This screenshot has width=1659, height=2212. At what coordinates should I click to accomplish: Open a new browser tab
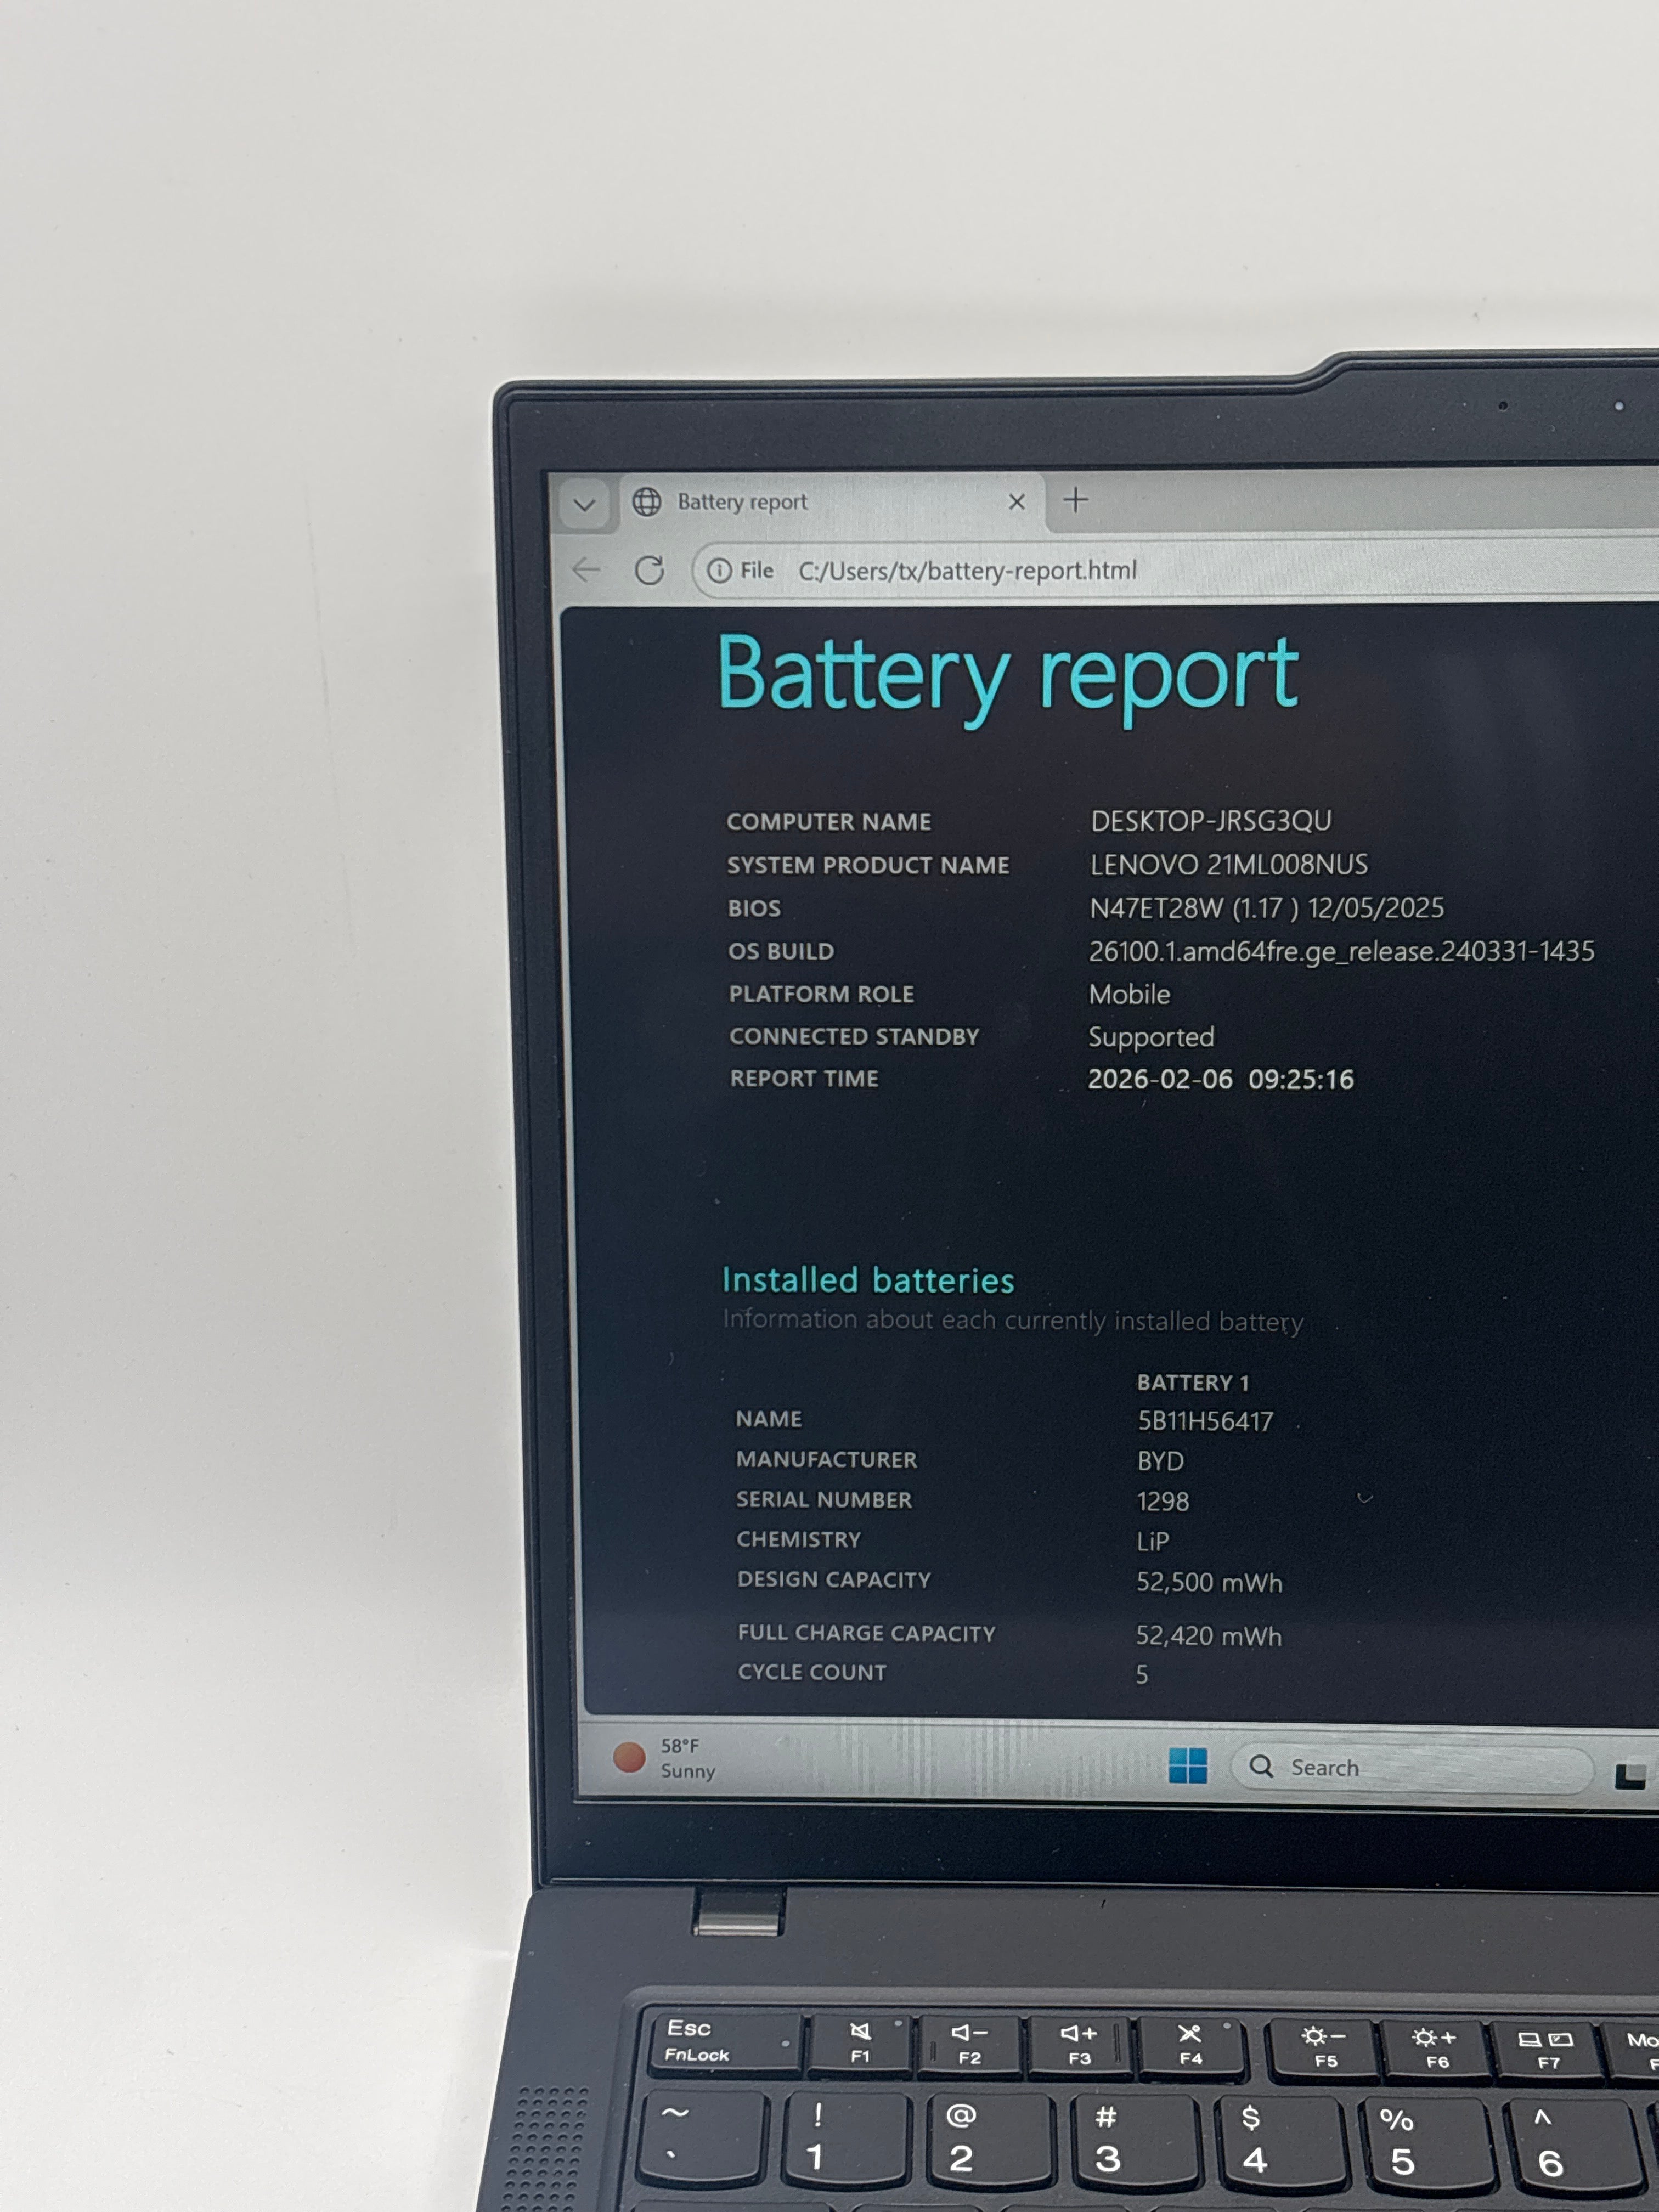1076,500
